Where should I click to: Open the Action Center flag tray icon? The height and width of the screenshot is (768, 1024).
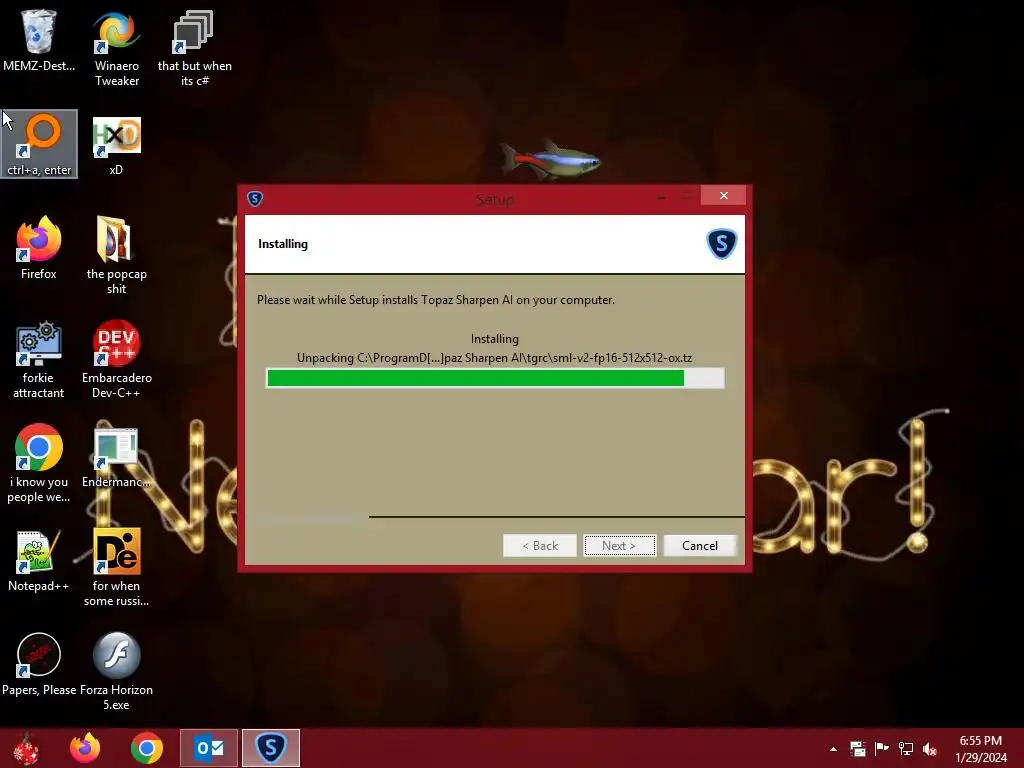tap(881, 749)
